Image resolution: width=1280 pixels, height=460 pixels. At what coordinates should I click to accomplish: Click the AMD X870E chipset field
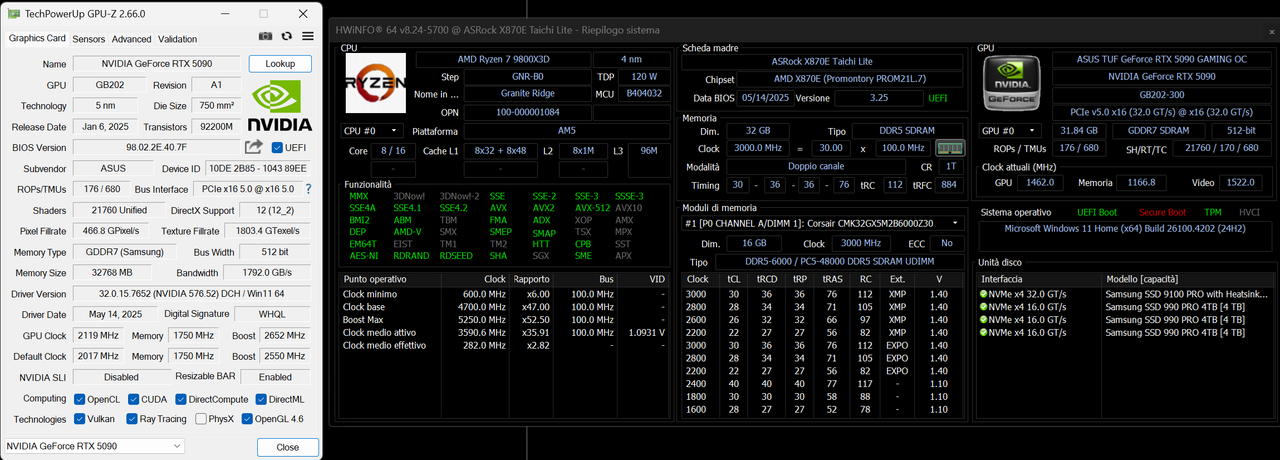850,79
